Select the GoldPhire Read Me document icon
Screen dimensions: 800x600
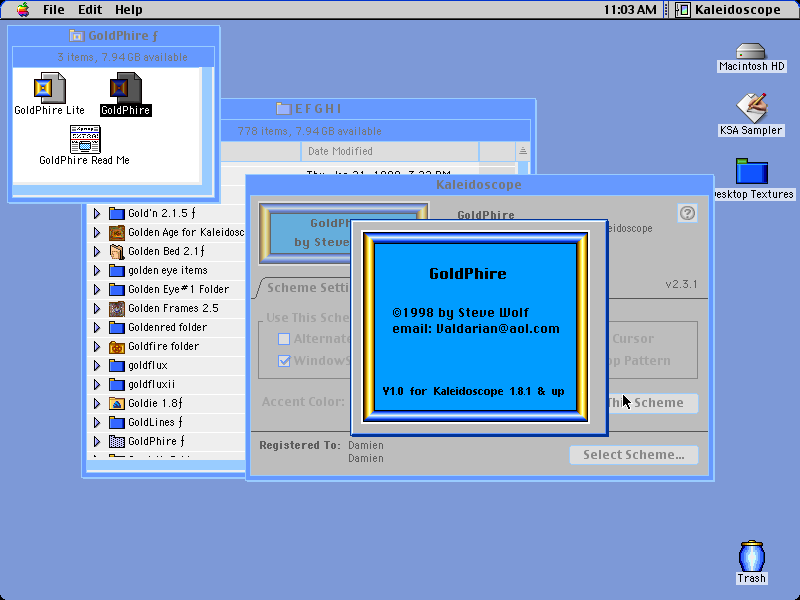85,139
